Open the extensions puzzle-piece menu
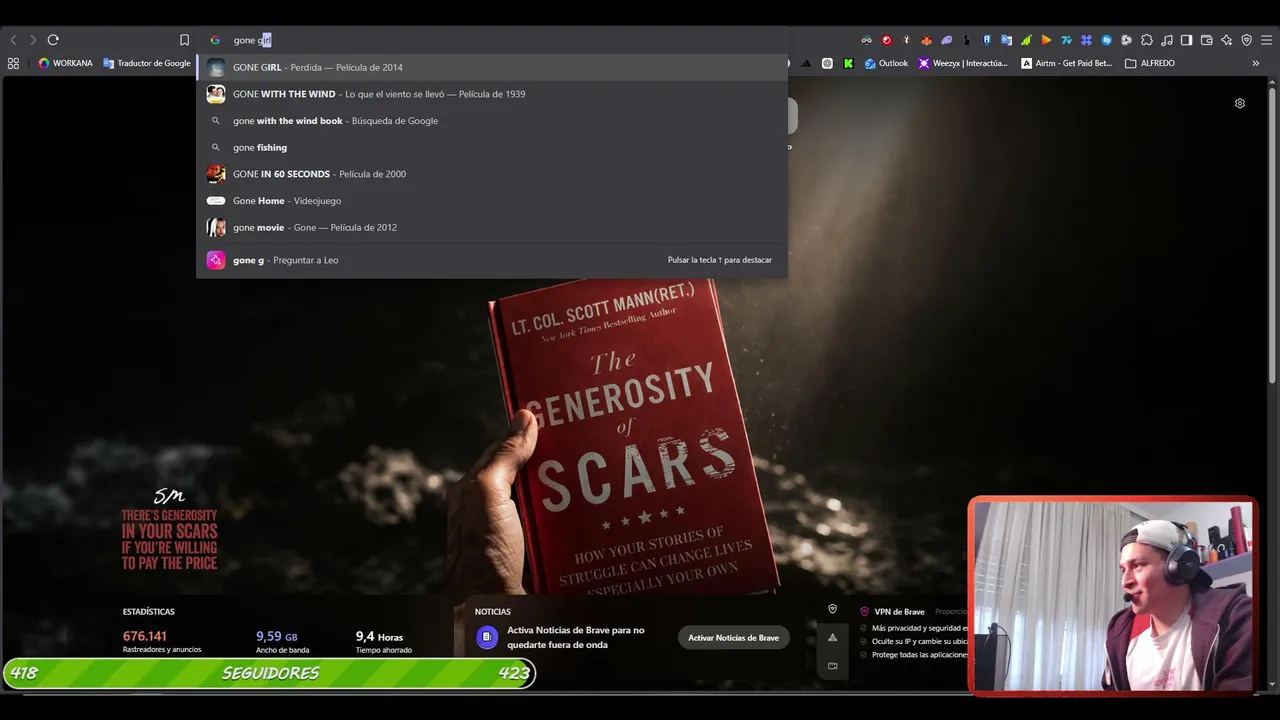Image resolution: width=1280 pixels, height=720 pixels. [x=1147, y=40]
